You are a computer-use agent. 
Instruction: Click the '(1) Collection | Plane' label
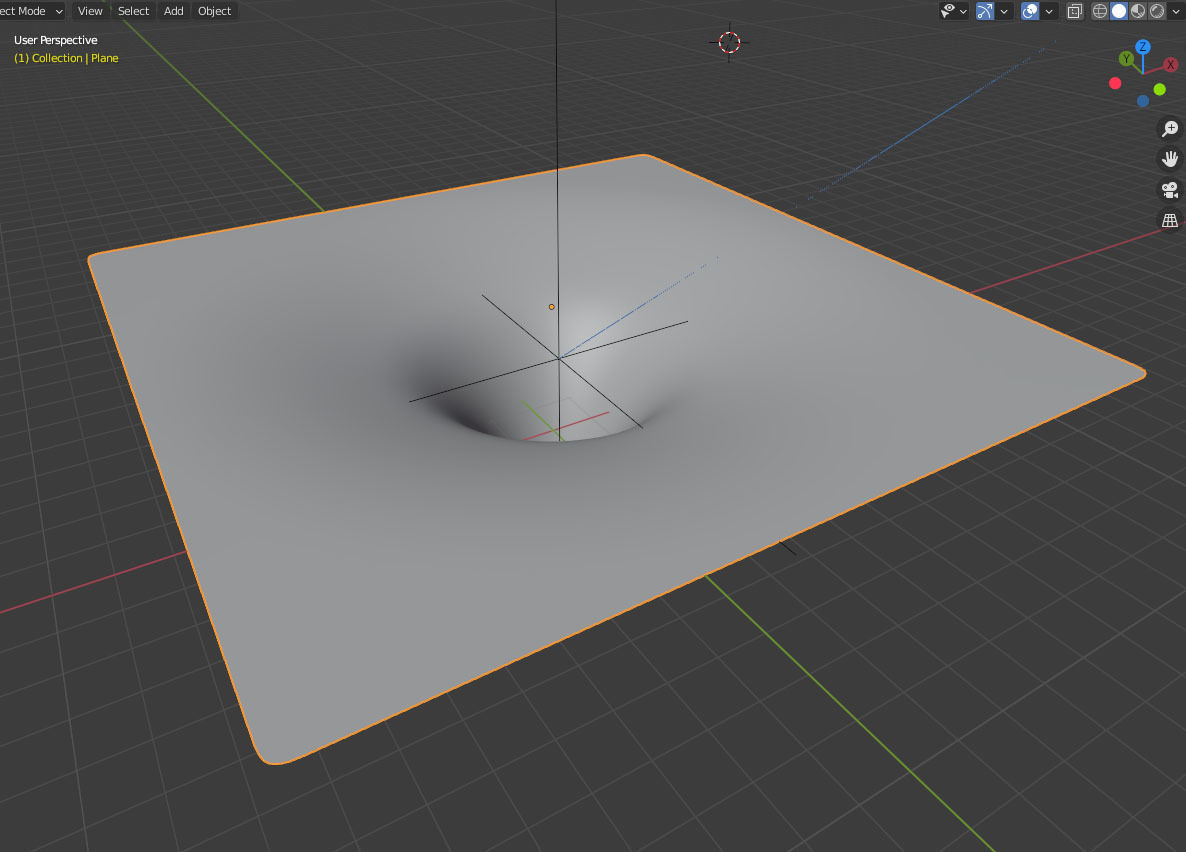coord(66,58)
